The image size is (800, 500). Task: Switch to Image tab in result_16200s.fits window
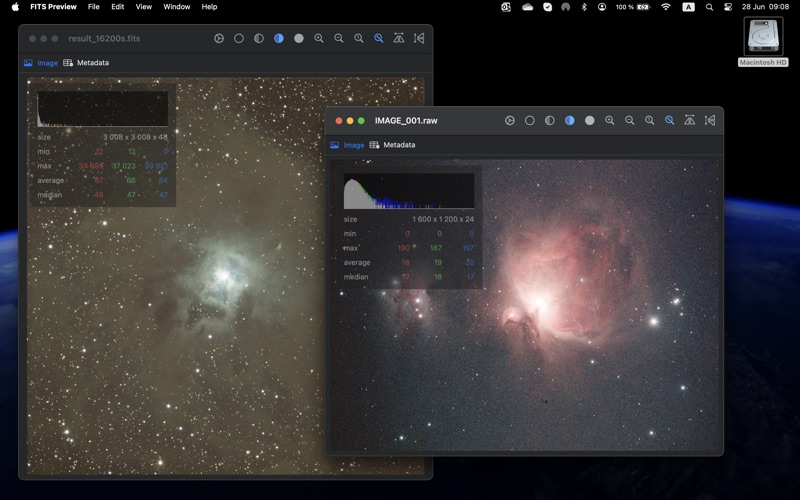click(41, 63)
